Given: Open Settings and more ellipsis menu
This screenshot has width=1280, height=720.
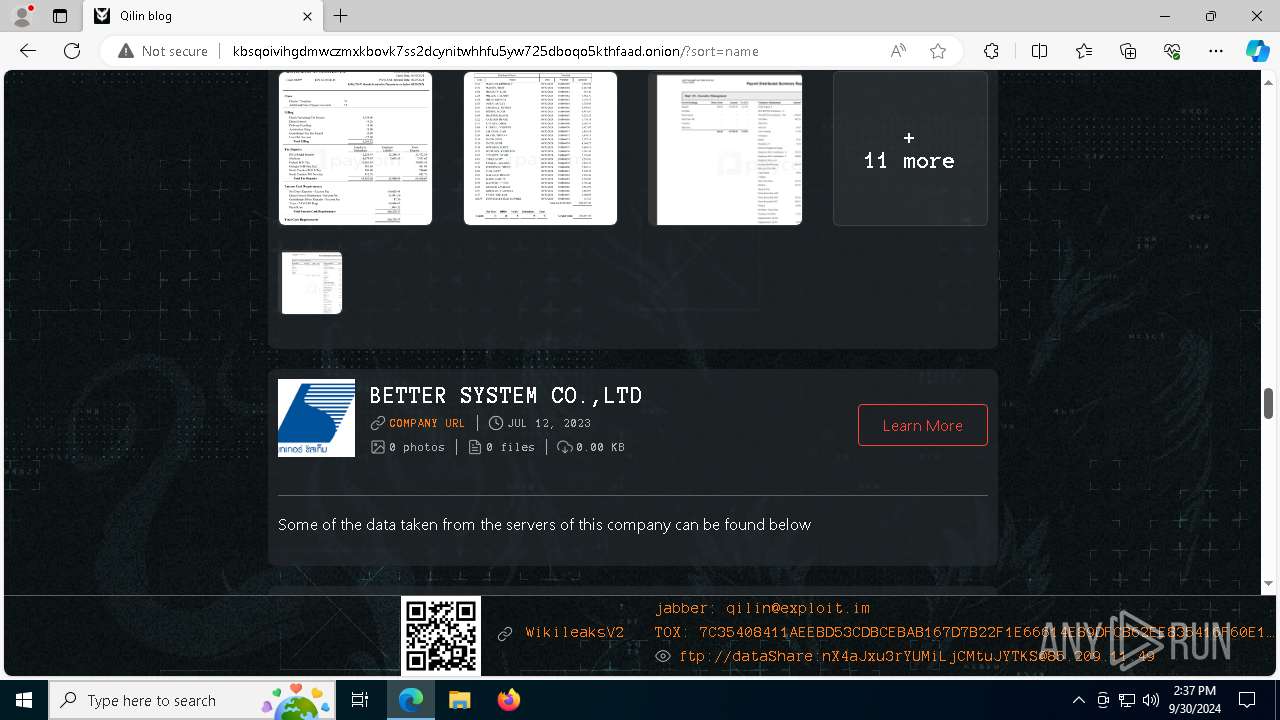Looking at the screenshot, I should point(1216,51).
